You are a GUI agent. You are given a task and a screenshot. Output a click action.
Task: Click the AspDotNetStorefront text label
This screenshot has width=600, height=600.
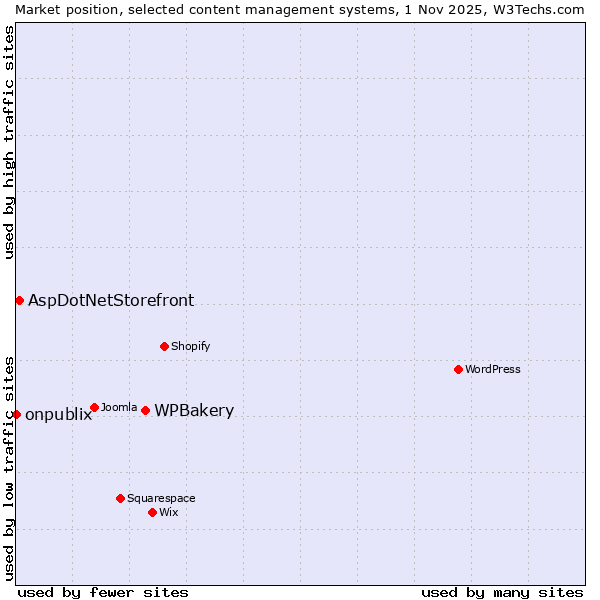point(111,300)
